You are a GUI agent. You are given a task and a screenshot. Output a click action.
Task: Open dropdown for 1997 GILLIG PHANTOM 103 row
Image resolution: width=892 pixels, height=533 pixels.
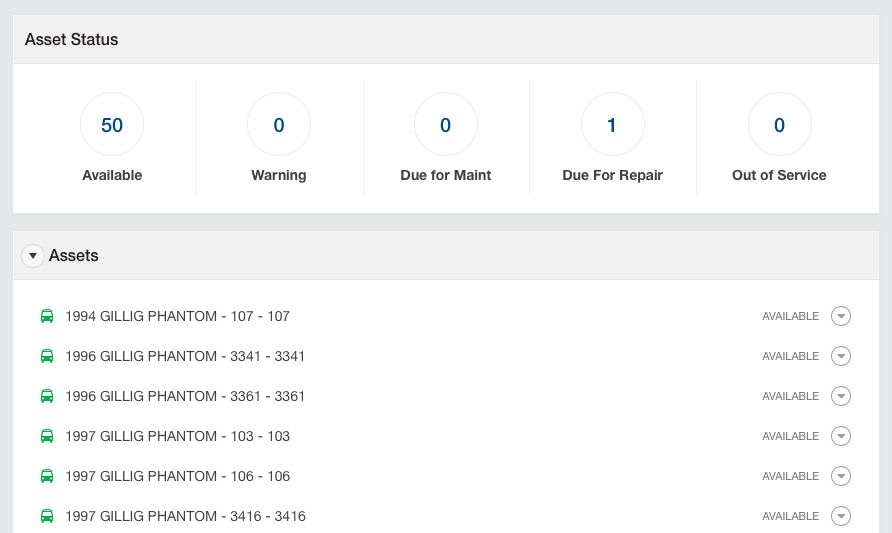[x=841, y=436]
